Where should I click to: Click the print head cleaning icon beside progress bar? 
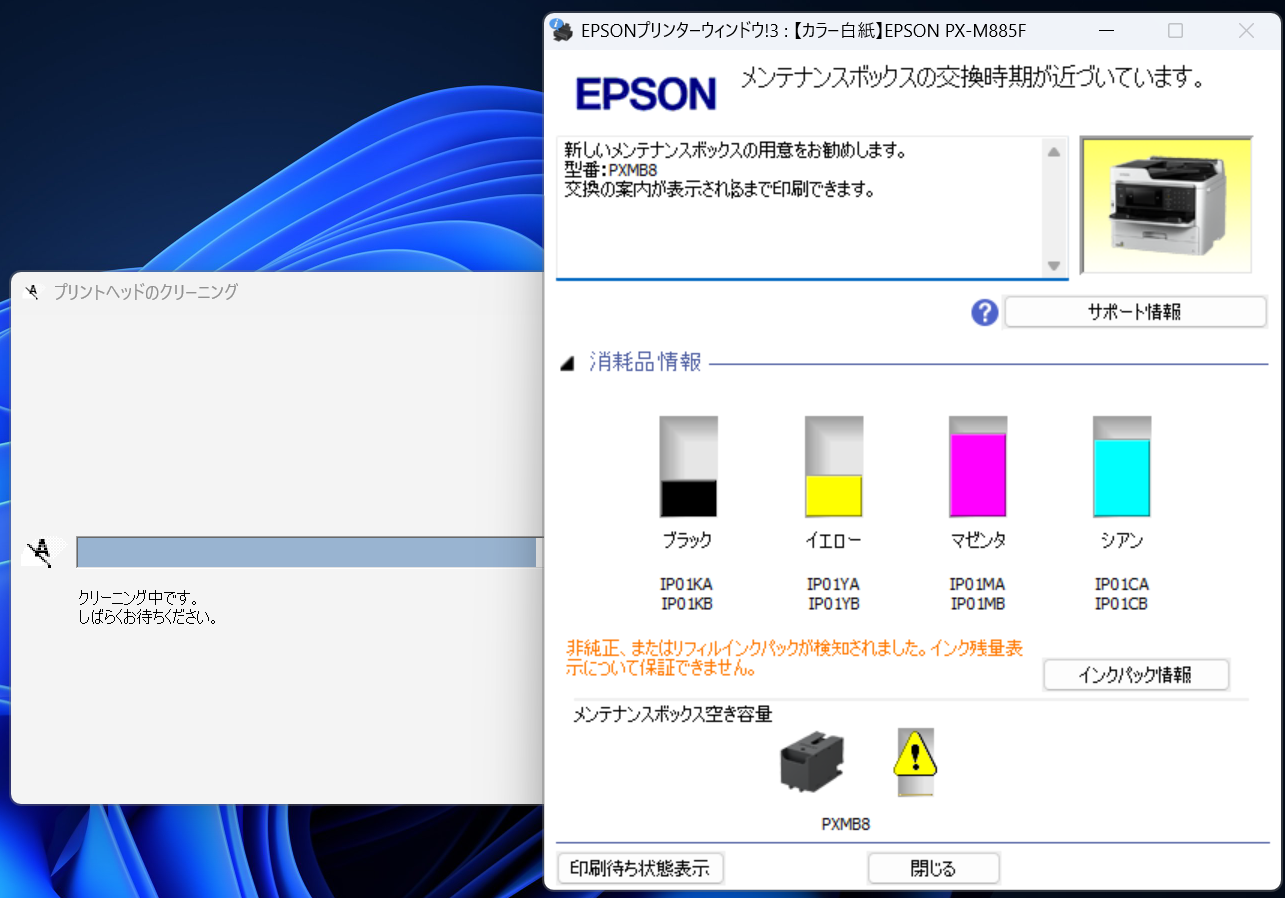pos(41,551)
